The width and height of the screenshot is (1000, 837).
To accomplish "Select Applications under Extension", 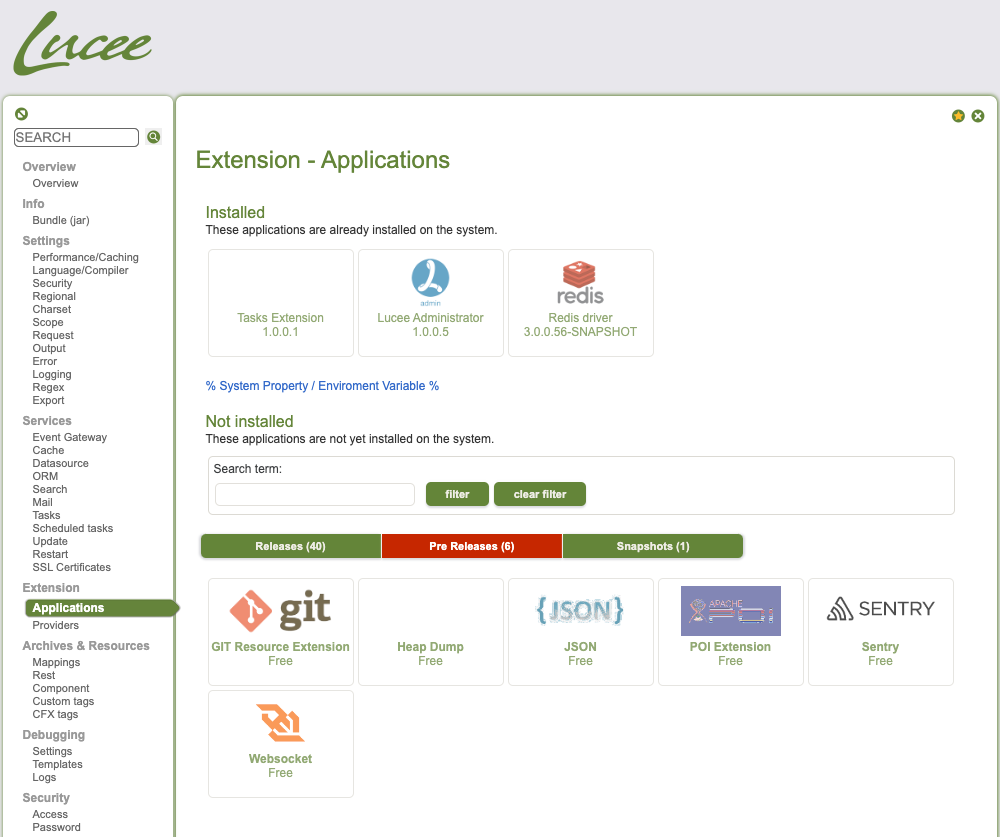I will (x=101, y=608).
